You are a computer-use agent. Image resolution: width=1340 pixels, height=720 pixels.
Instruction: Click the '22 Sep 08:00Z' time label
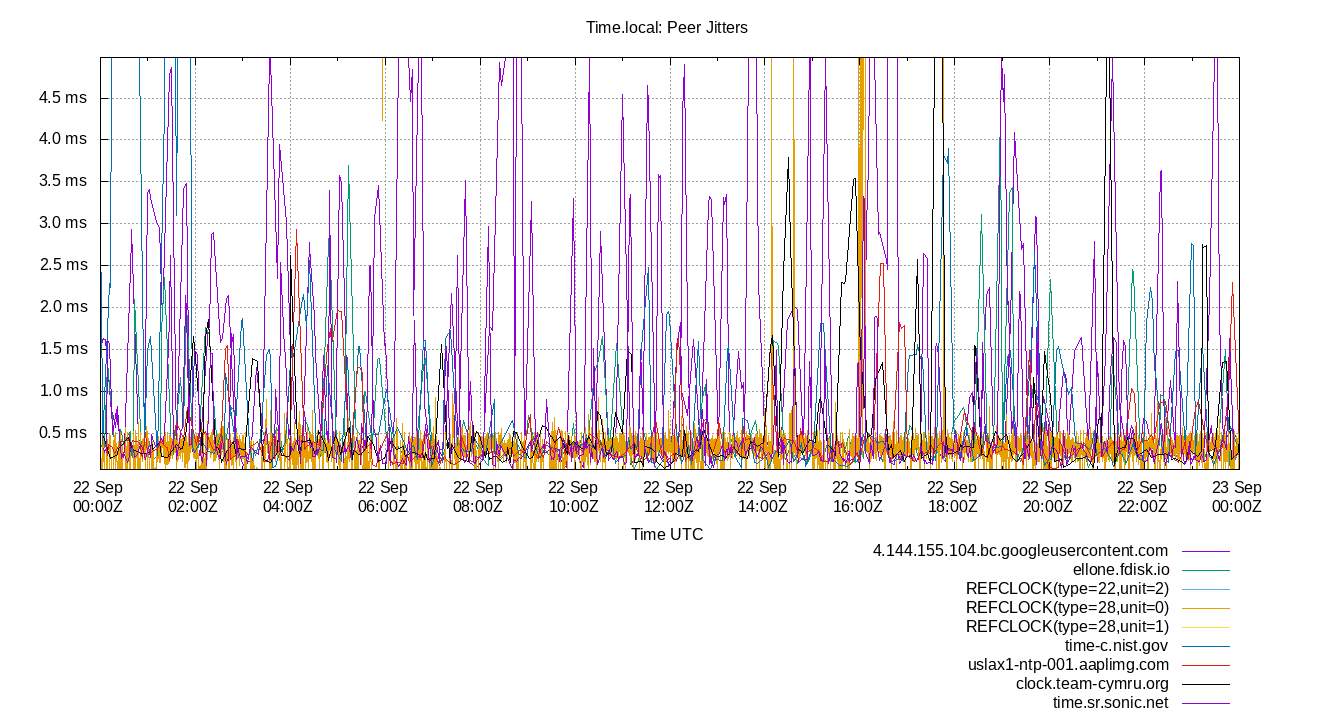pos(478,497)
